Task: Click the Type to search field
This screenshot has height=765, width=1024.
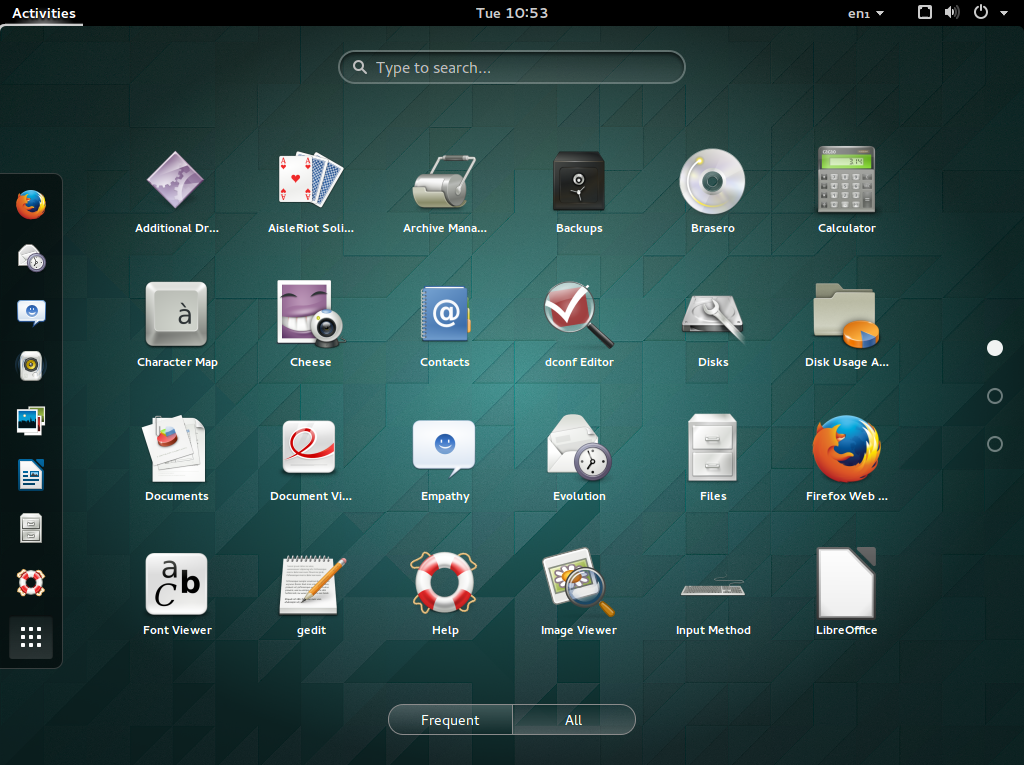Action: 511,67
